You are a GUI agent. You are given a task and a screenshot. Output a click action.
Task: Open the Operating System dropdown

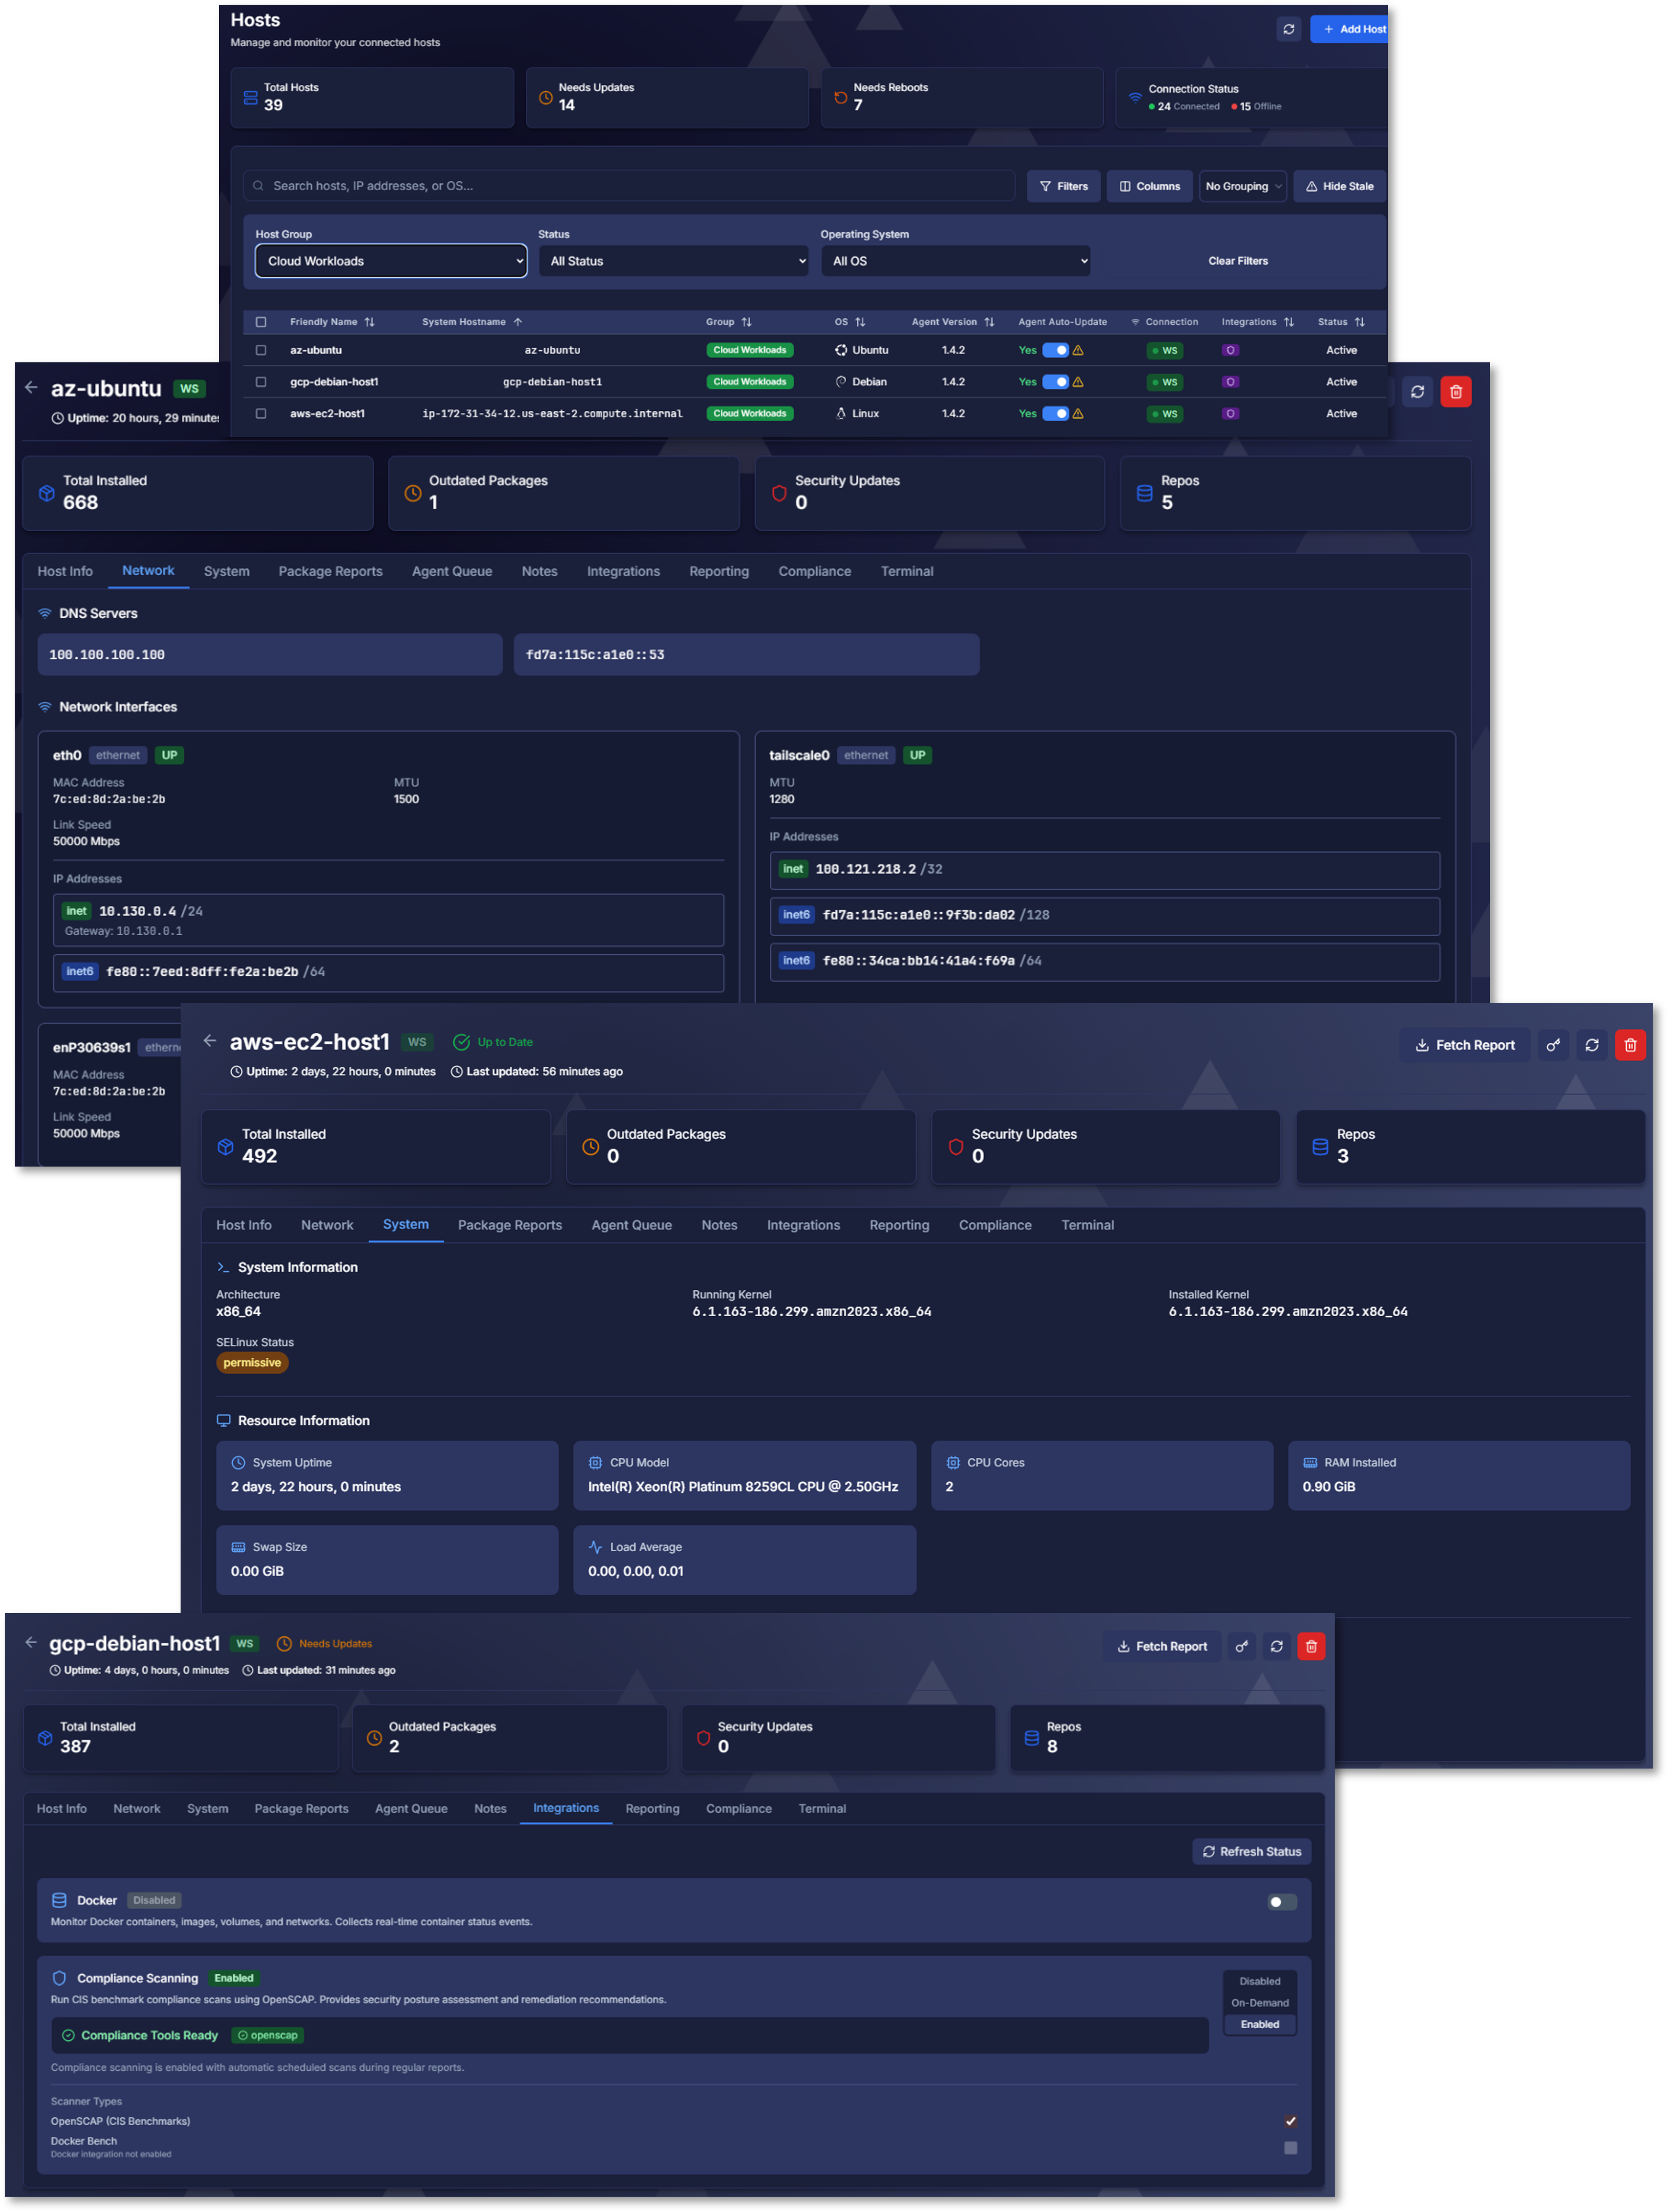click(x=955, y=261)
